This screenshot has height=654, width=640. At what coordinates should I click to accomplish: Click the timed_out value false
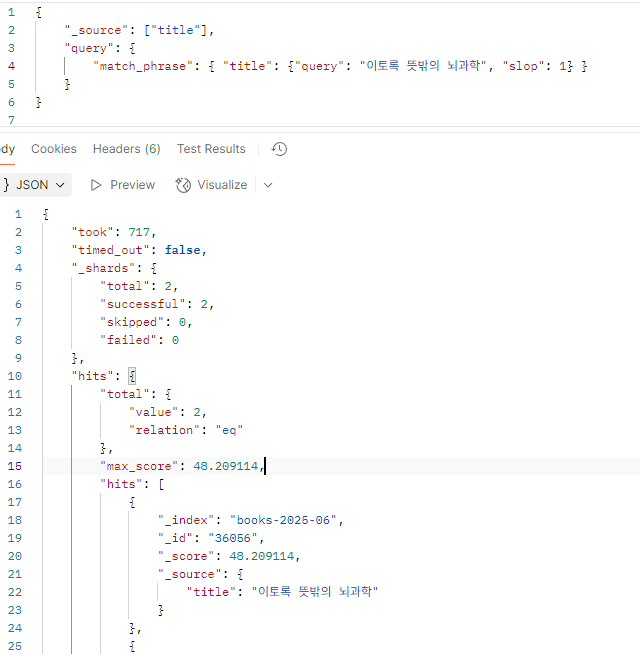(182, 250)
